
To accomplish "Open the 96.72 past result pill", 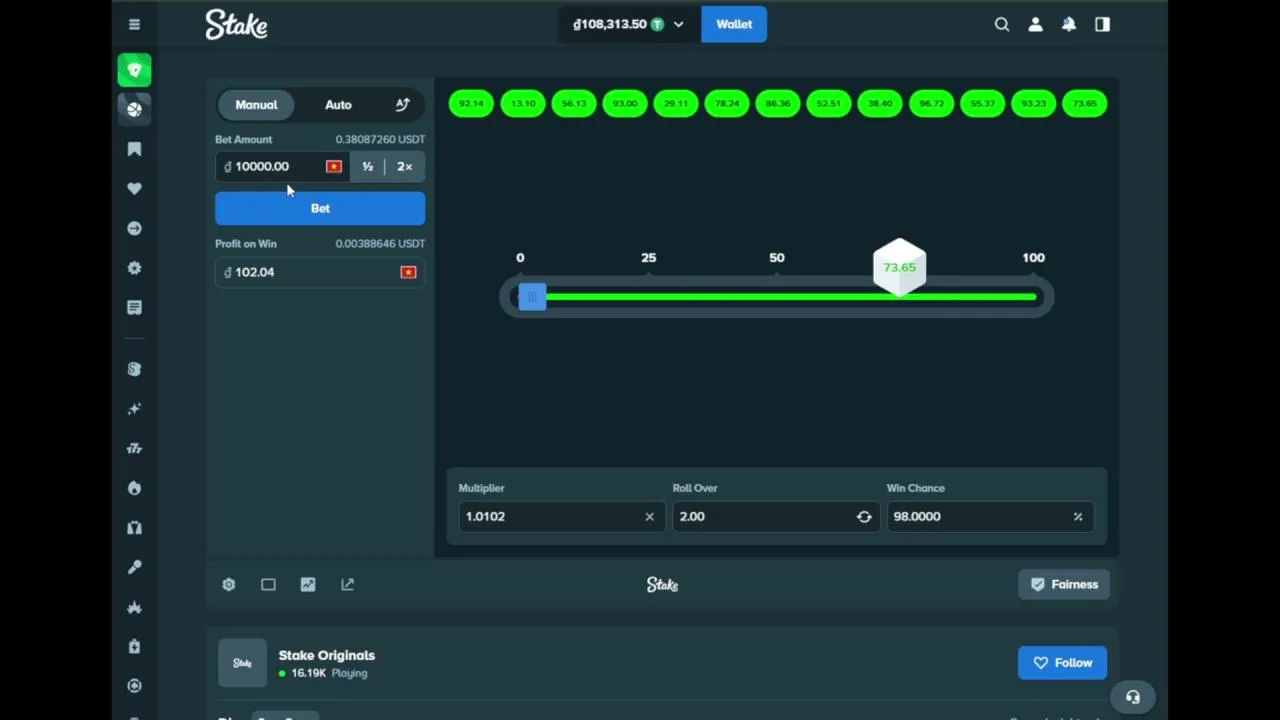I will [931, 103].
